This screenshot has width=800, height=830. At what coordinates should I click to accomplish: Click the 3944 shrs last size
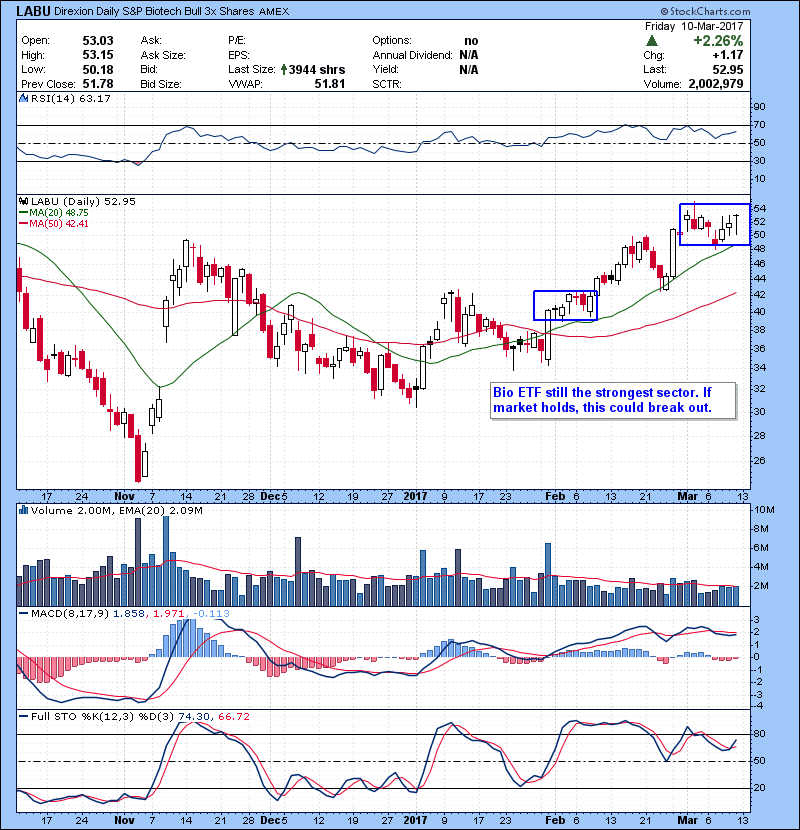pos(317,69)
